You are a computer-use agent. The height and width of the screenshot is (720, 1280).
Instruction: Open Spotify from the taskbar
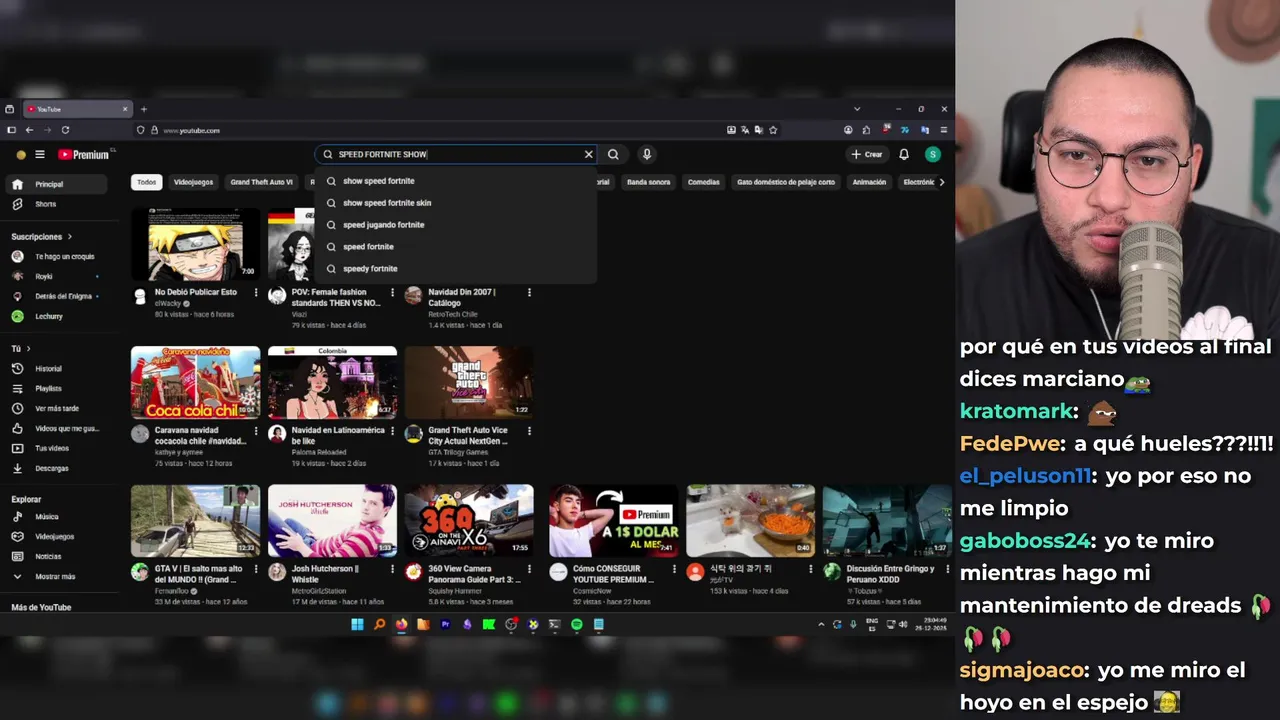pos(577,625)
